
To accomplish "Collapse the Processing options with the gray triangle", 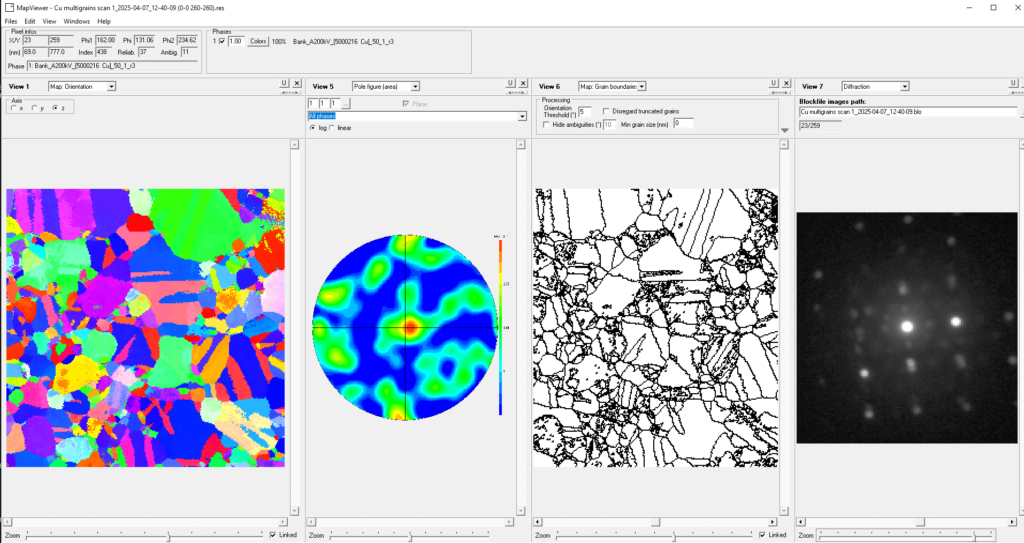I will tap(785, 129).
